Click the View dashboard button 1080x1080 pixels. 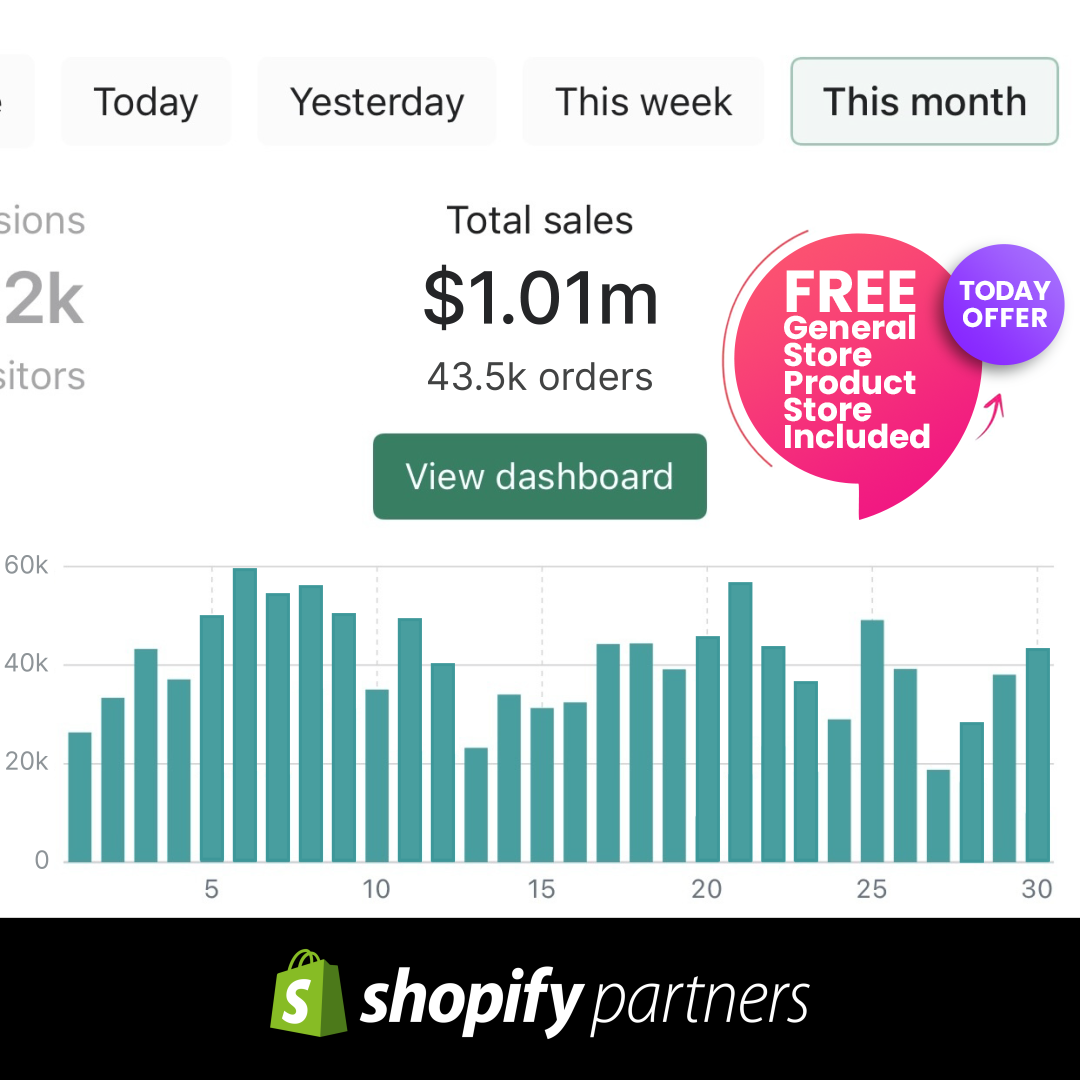[540, 477]
